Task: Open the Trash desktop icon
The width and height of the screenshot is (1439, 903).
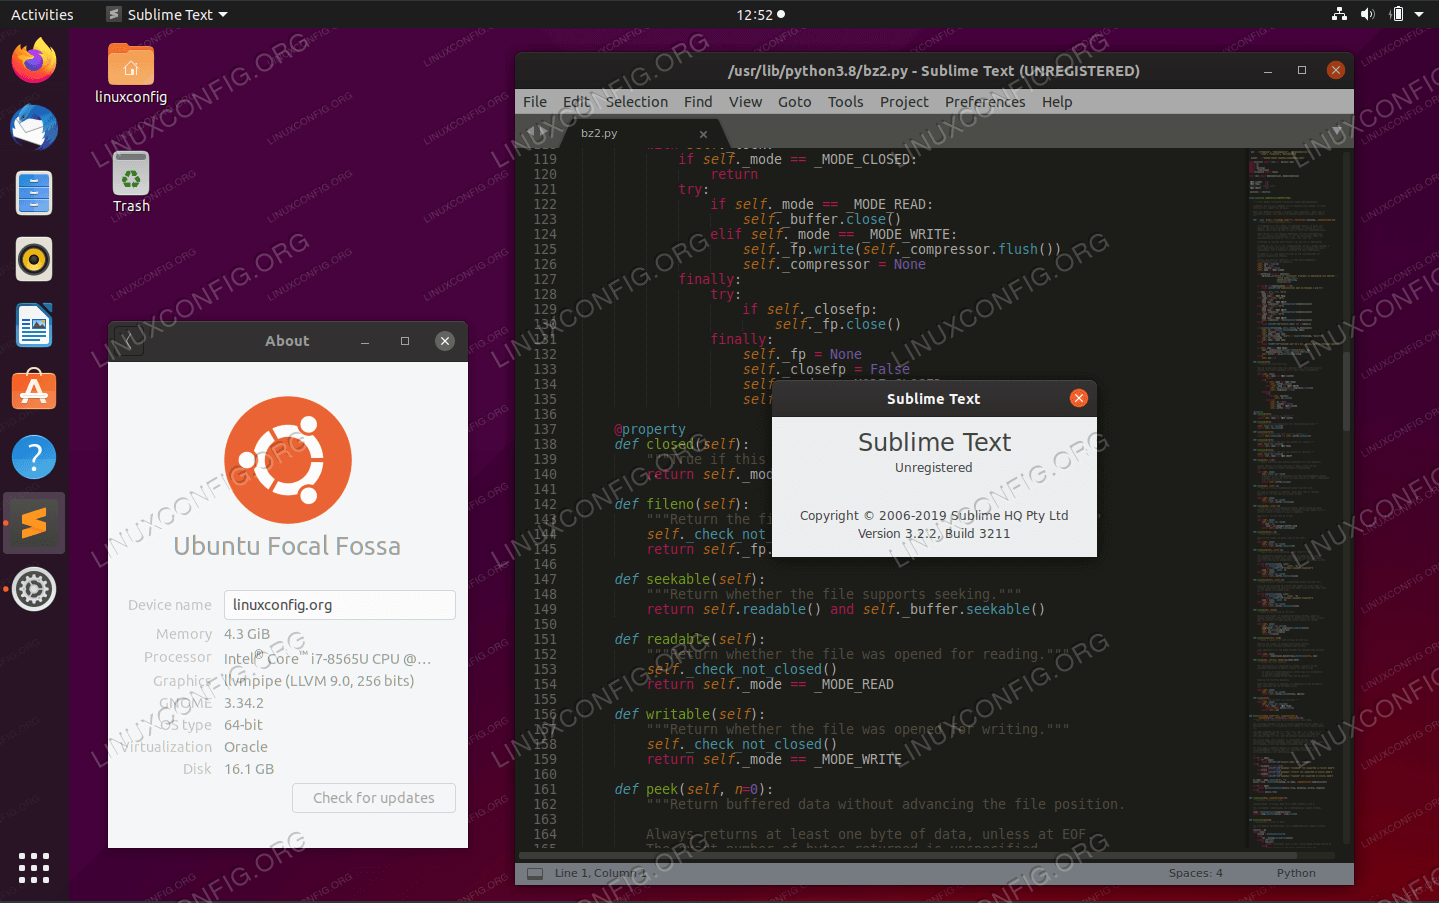Action: pos(131,182)
